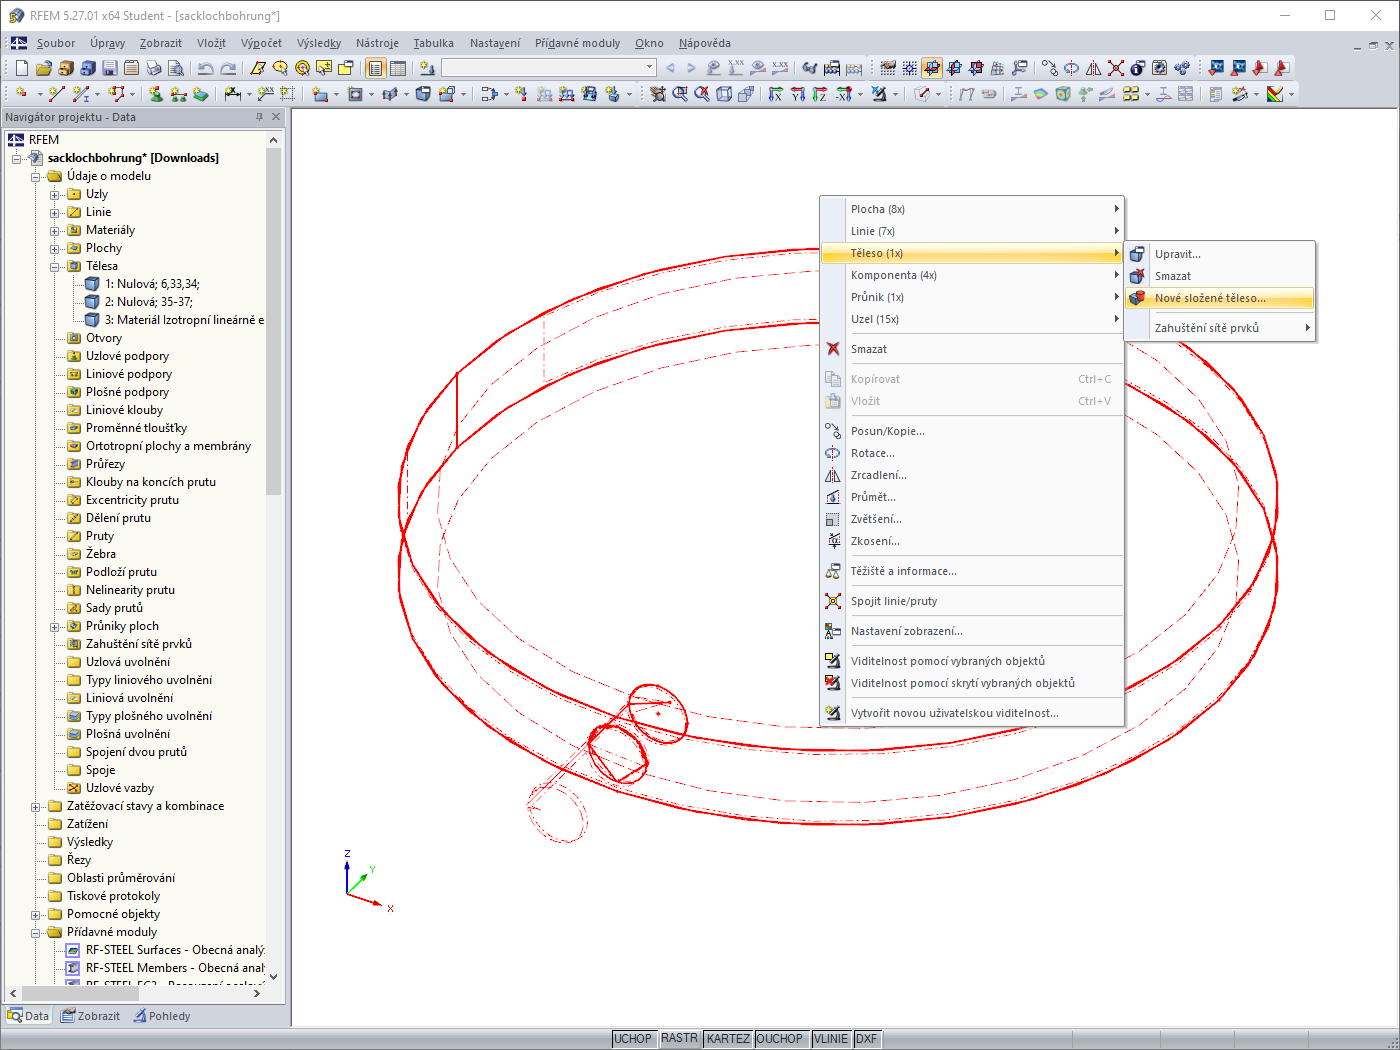
Task: Go to previous load case arrow
Action: click(x=670, y=68)
